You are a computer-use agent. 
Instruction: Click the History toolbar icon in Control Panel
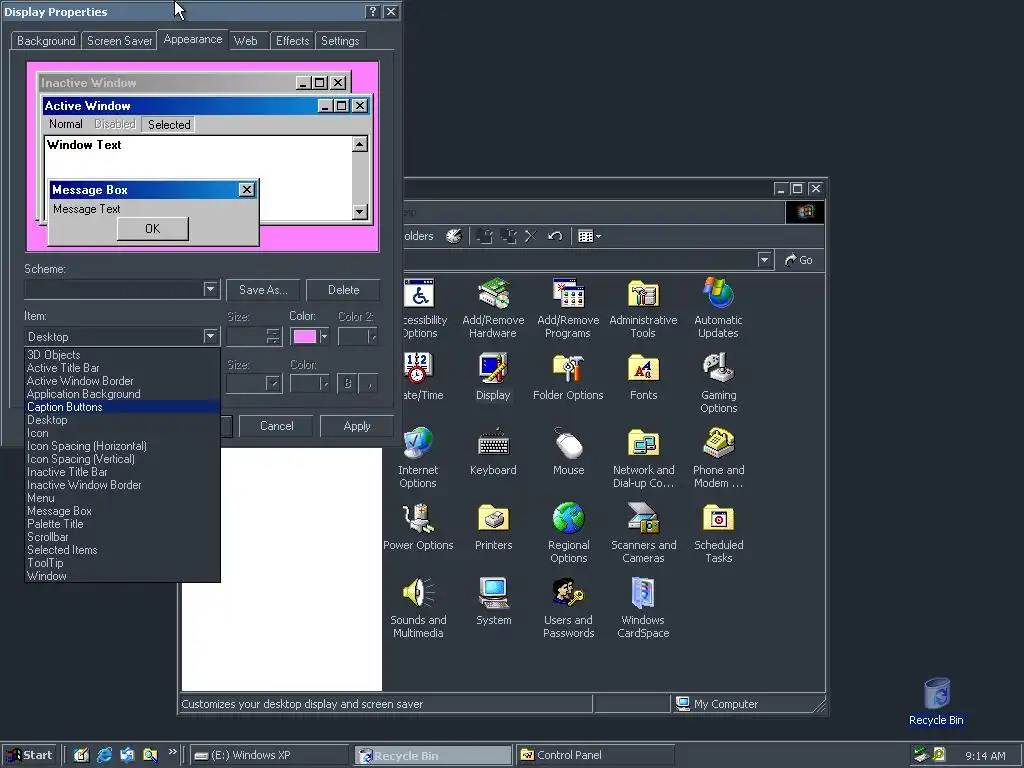(x=454, y=236)
